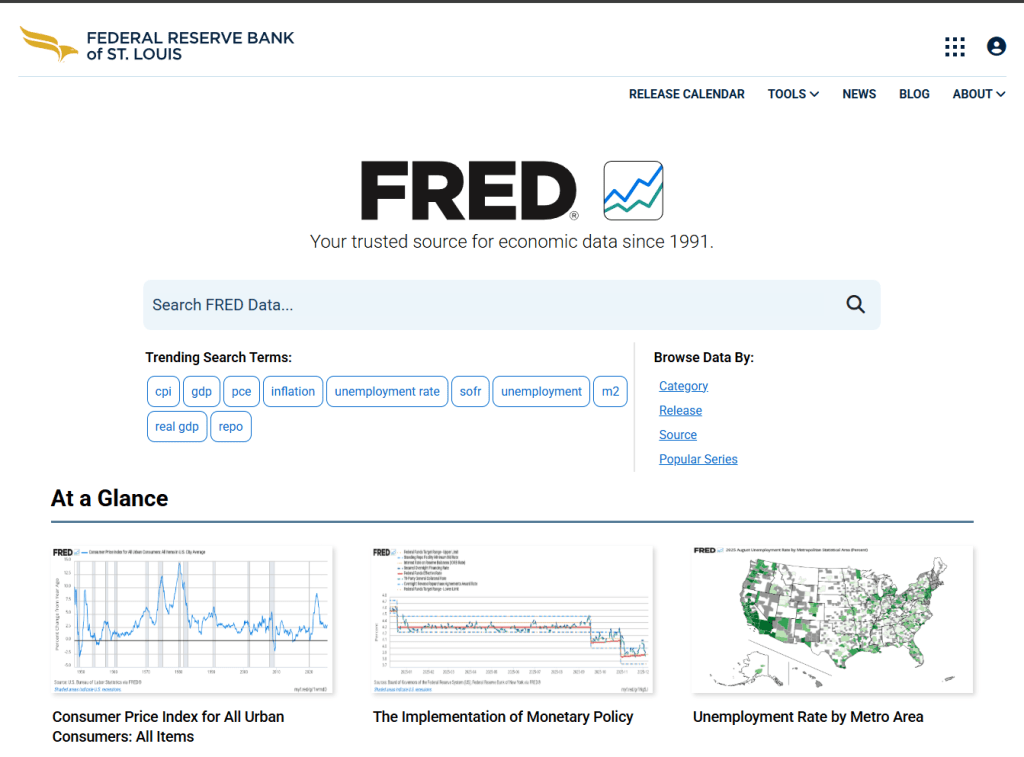Select the real gdp trending term

pos(177,427)
